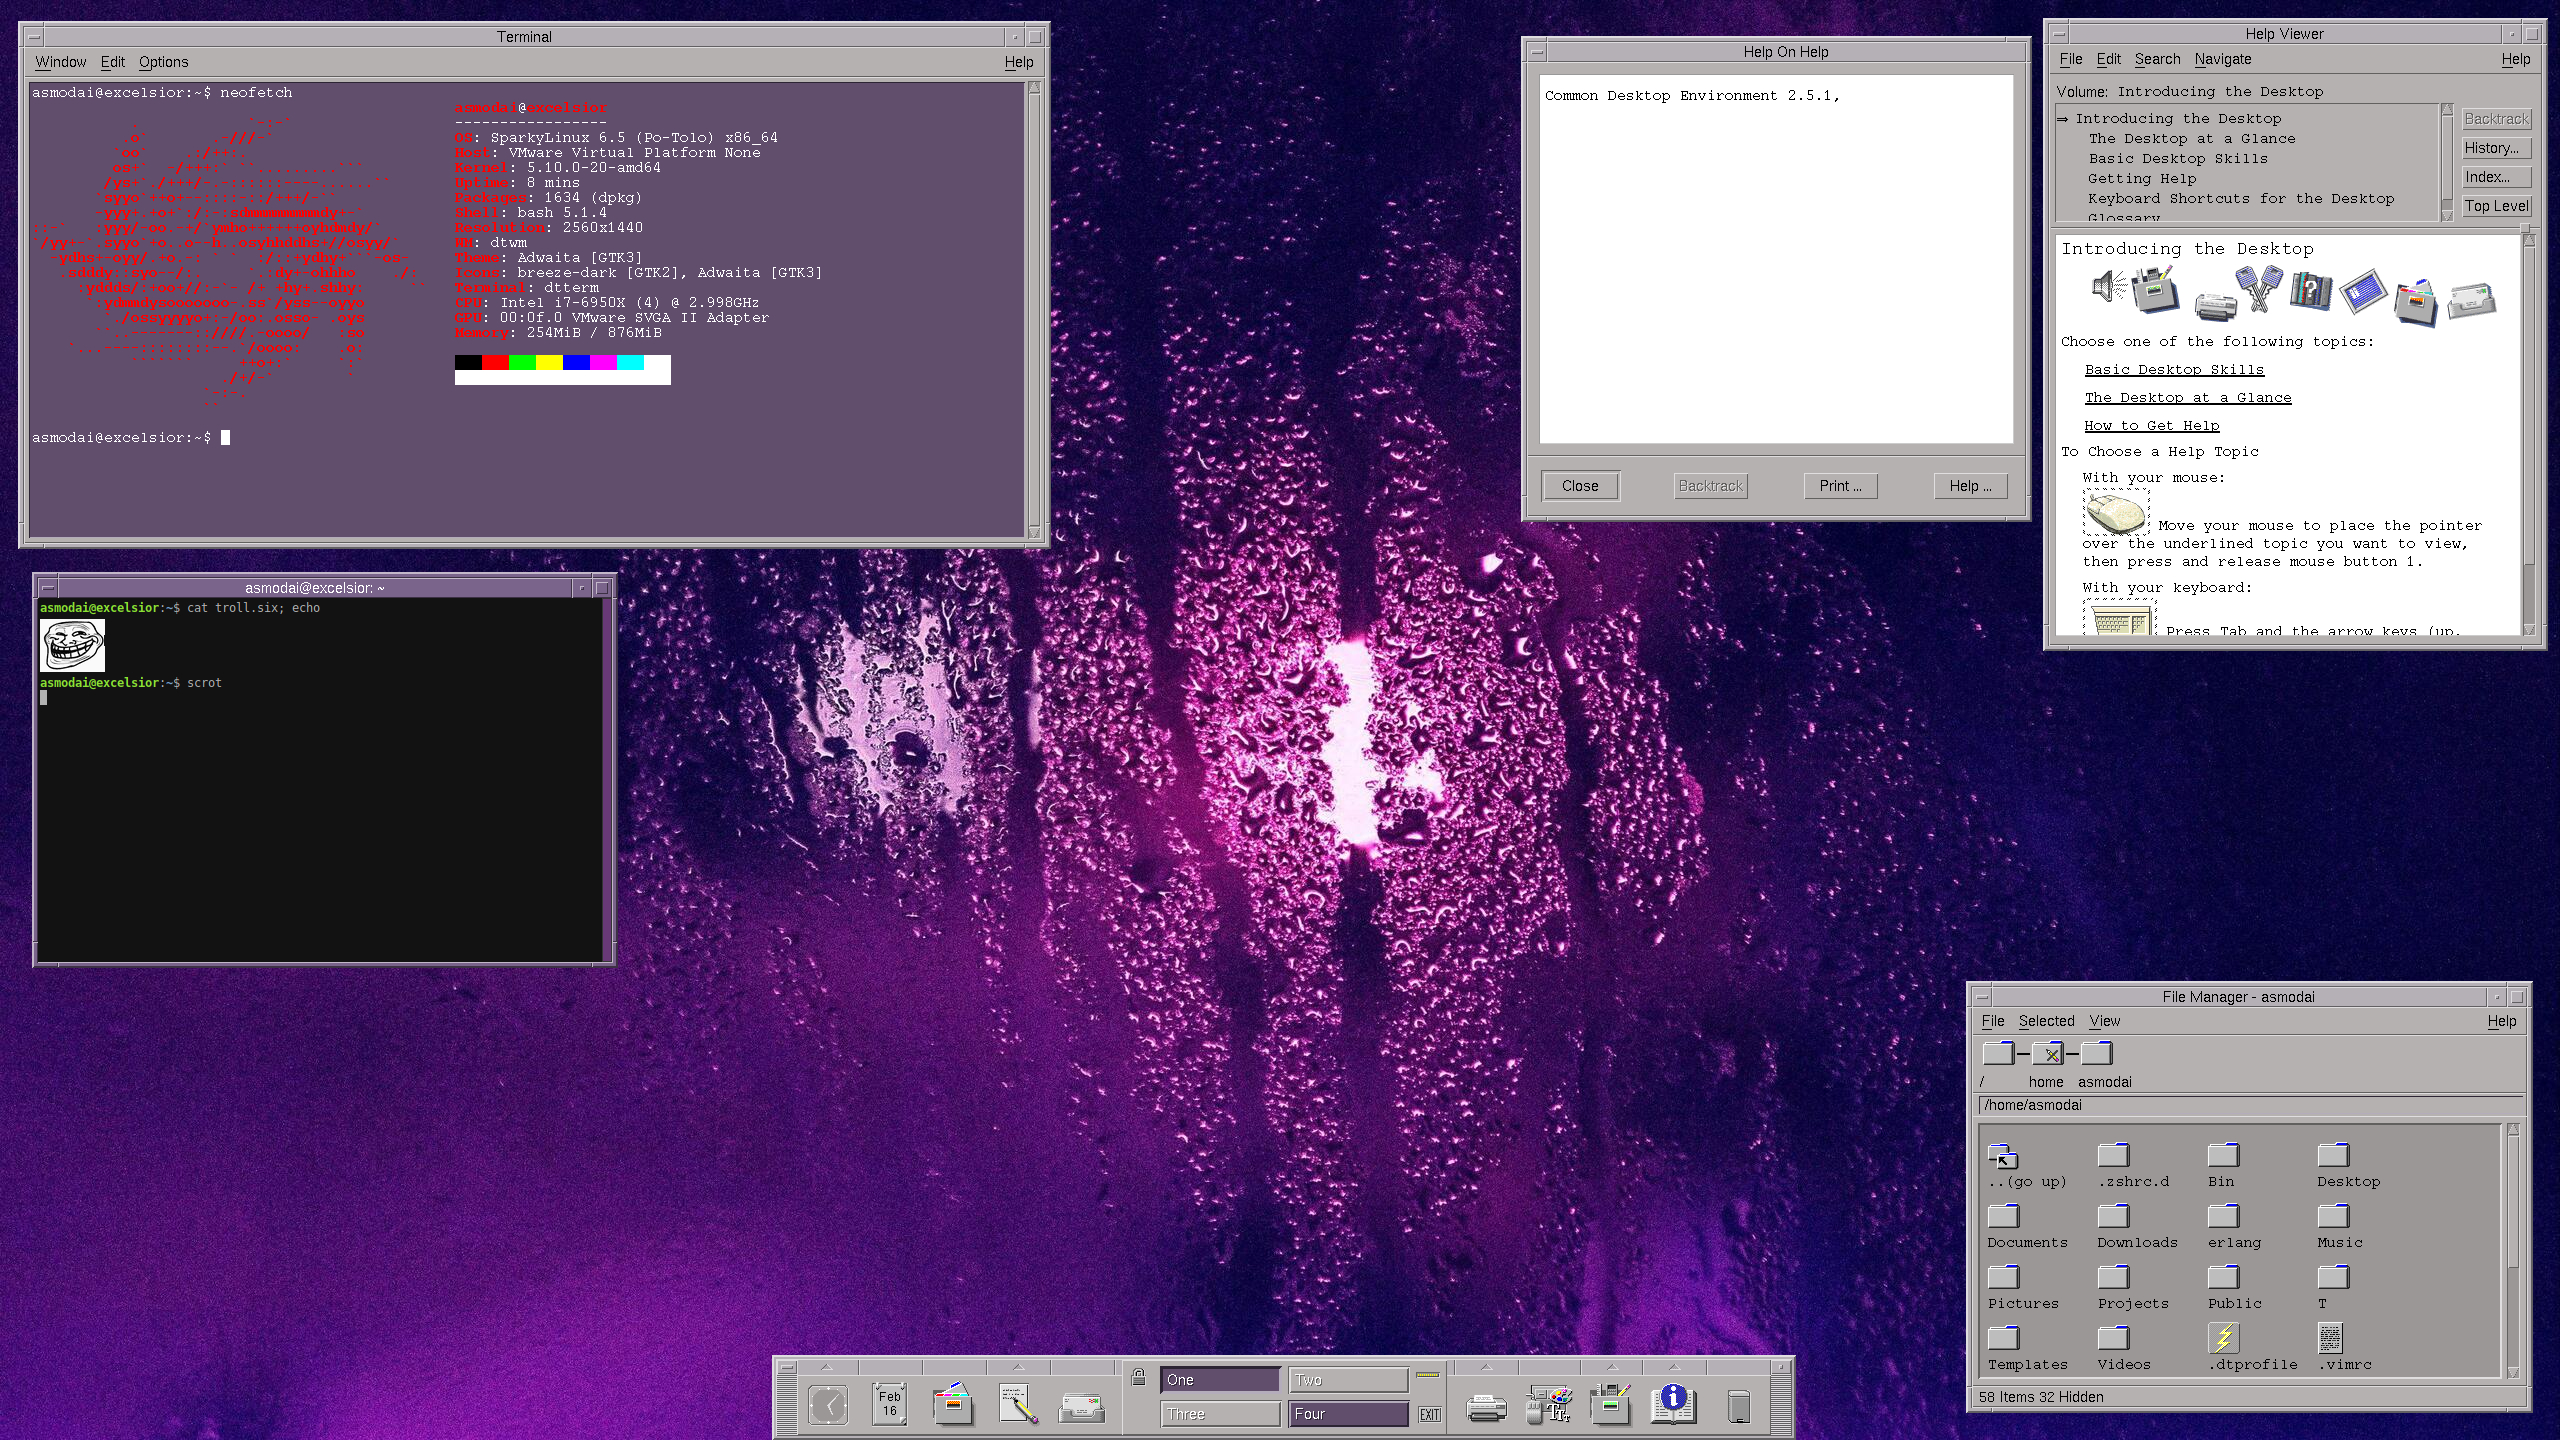Expand the subpanel arrow above the Text Editor
Screen dimensions: 2560x1440
(x=1018, y=1367)
